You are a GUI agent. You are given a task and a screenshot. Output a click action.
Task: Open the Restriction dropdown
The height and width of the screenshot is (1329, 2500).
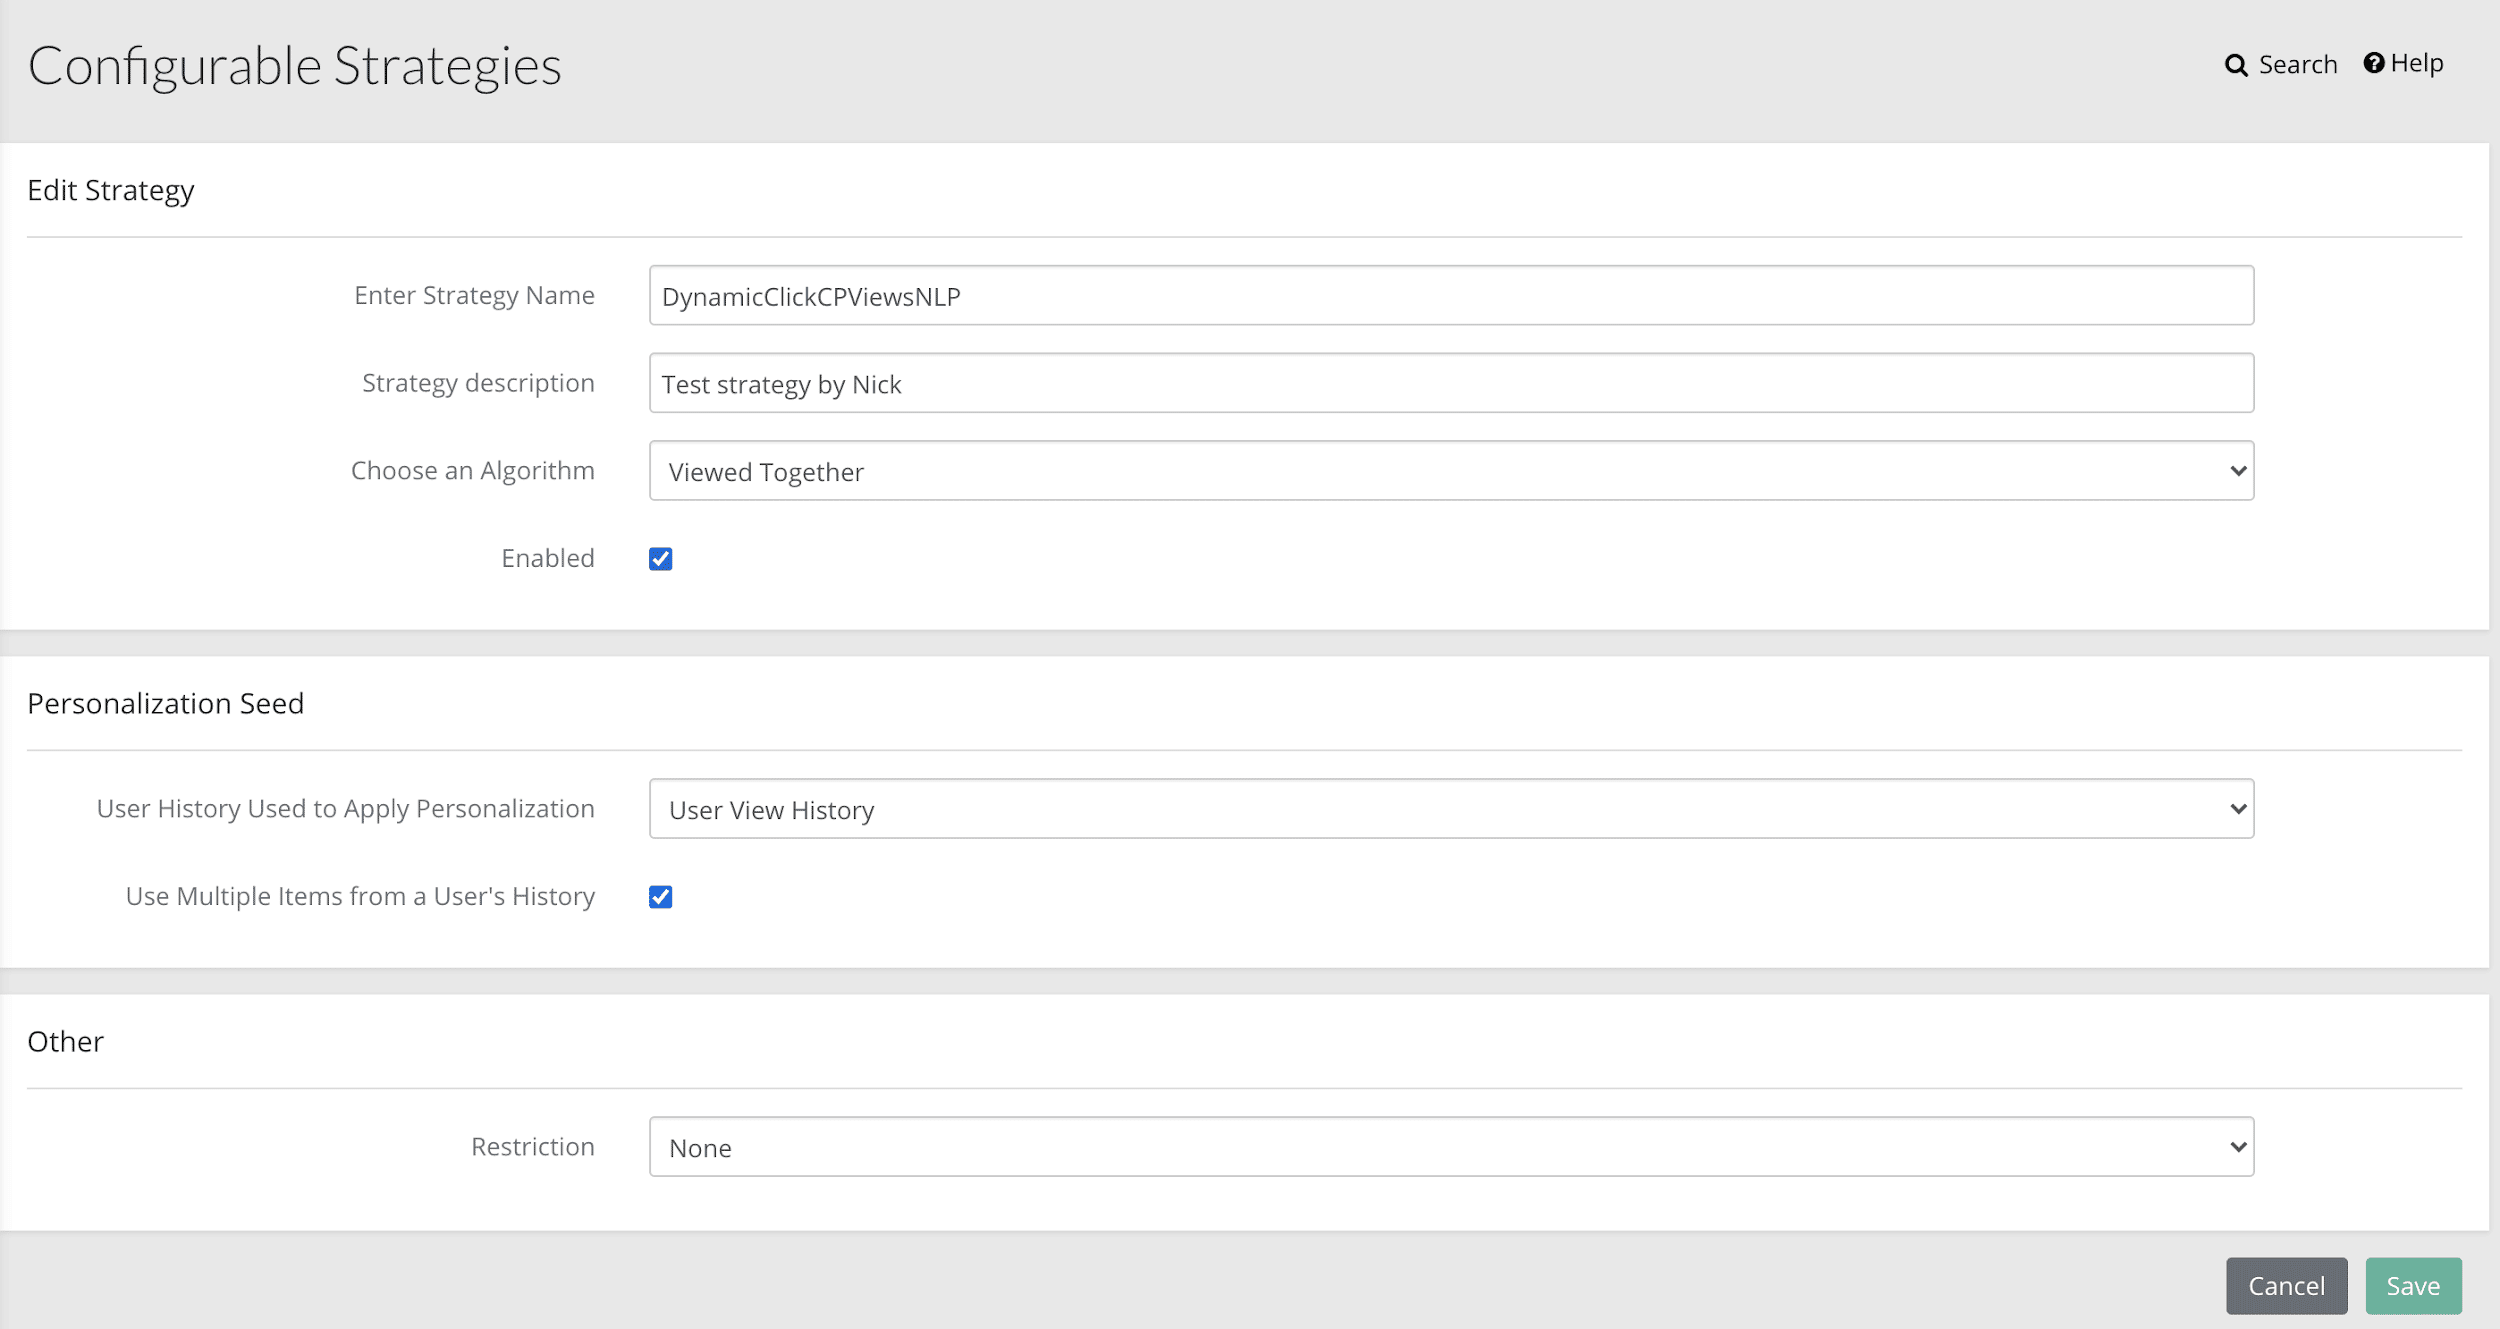(x=1451, y=1147)
